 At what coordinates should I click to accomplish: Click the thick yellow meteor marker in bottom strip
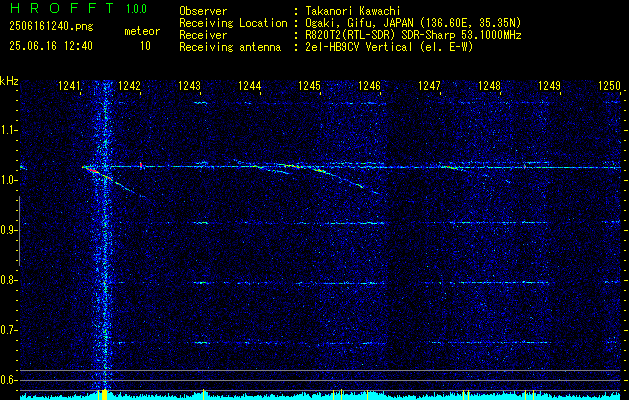105,394
